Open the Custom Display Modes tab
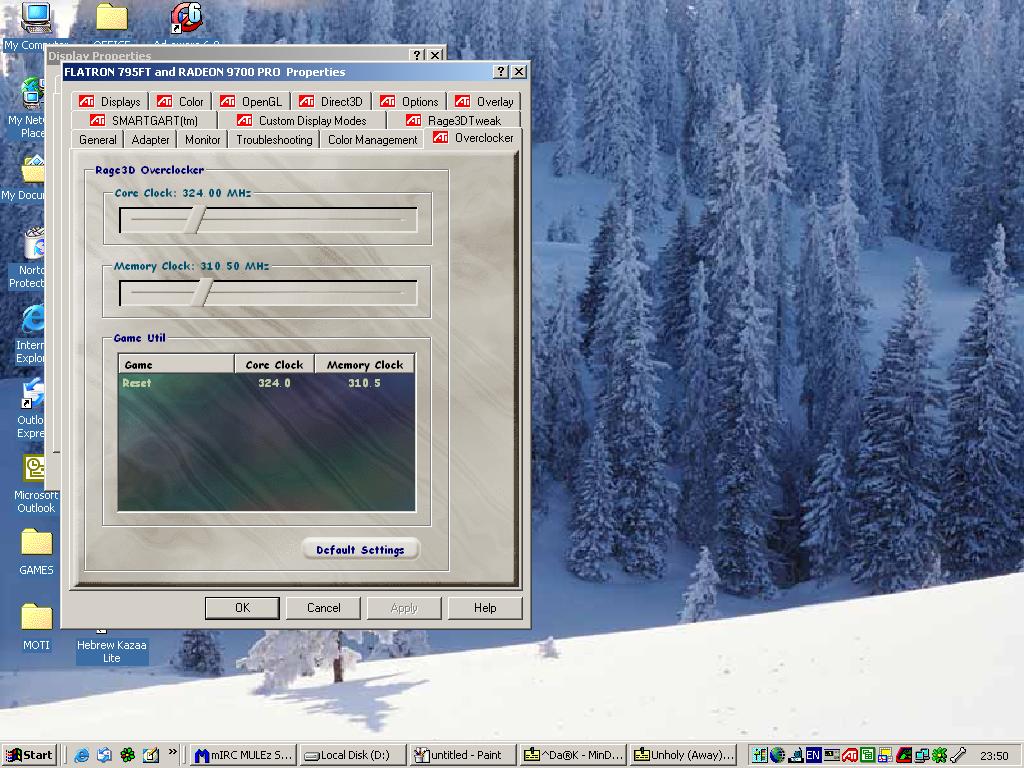Viewport: 1024px width, 768px height. click(302, 120)
